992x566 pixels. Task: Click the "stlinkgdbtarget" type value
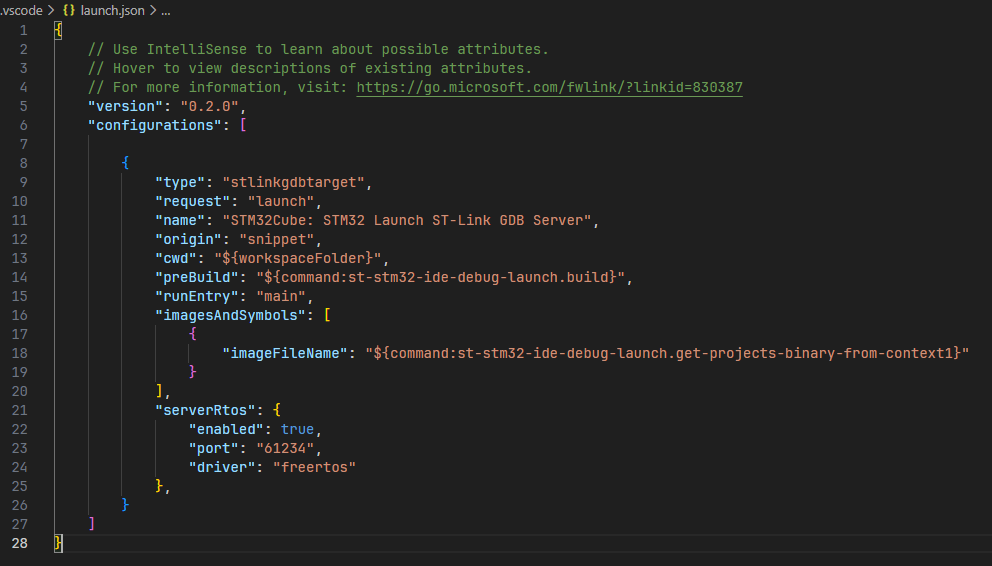(297, 182)
